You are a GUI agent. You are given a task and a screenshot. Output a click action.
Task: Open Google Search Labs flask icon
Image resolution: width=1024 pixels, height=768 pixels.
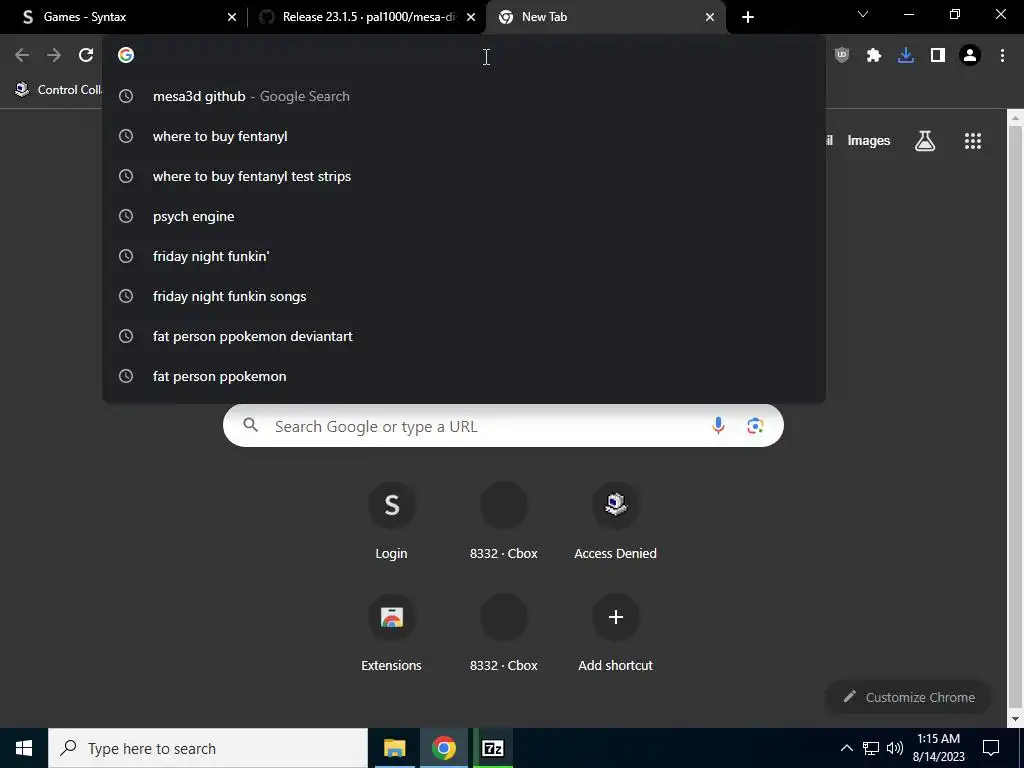(925, 140)
